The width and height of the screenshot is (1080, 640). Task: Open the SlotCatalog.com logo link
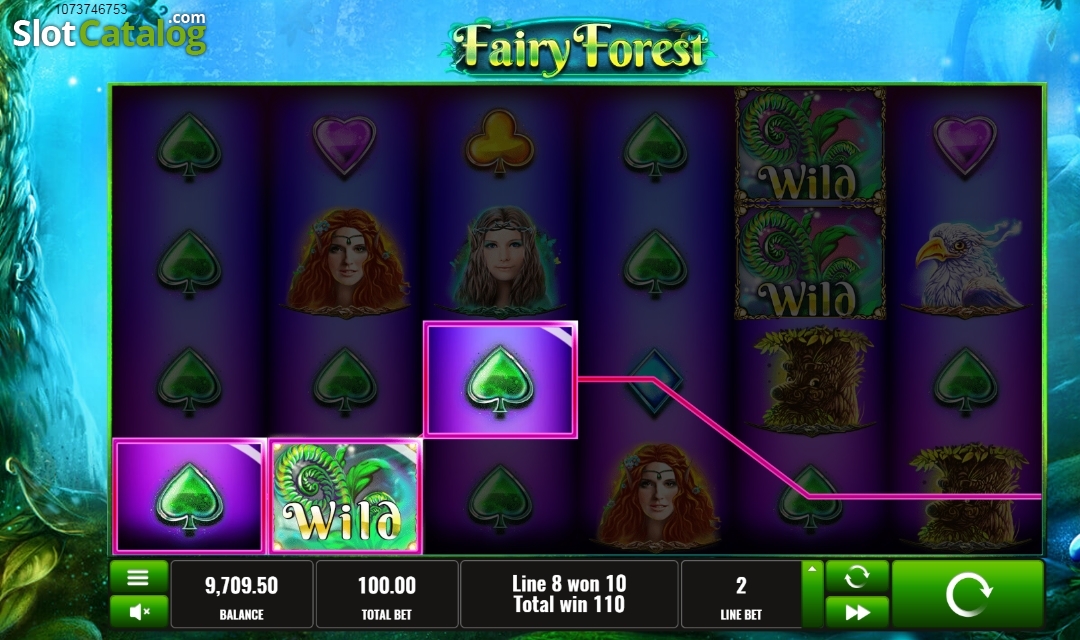click(109, 31)
